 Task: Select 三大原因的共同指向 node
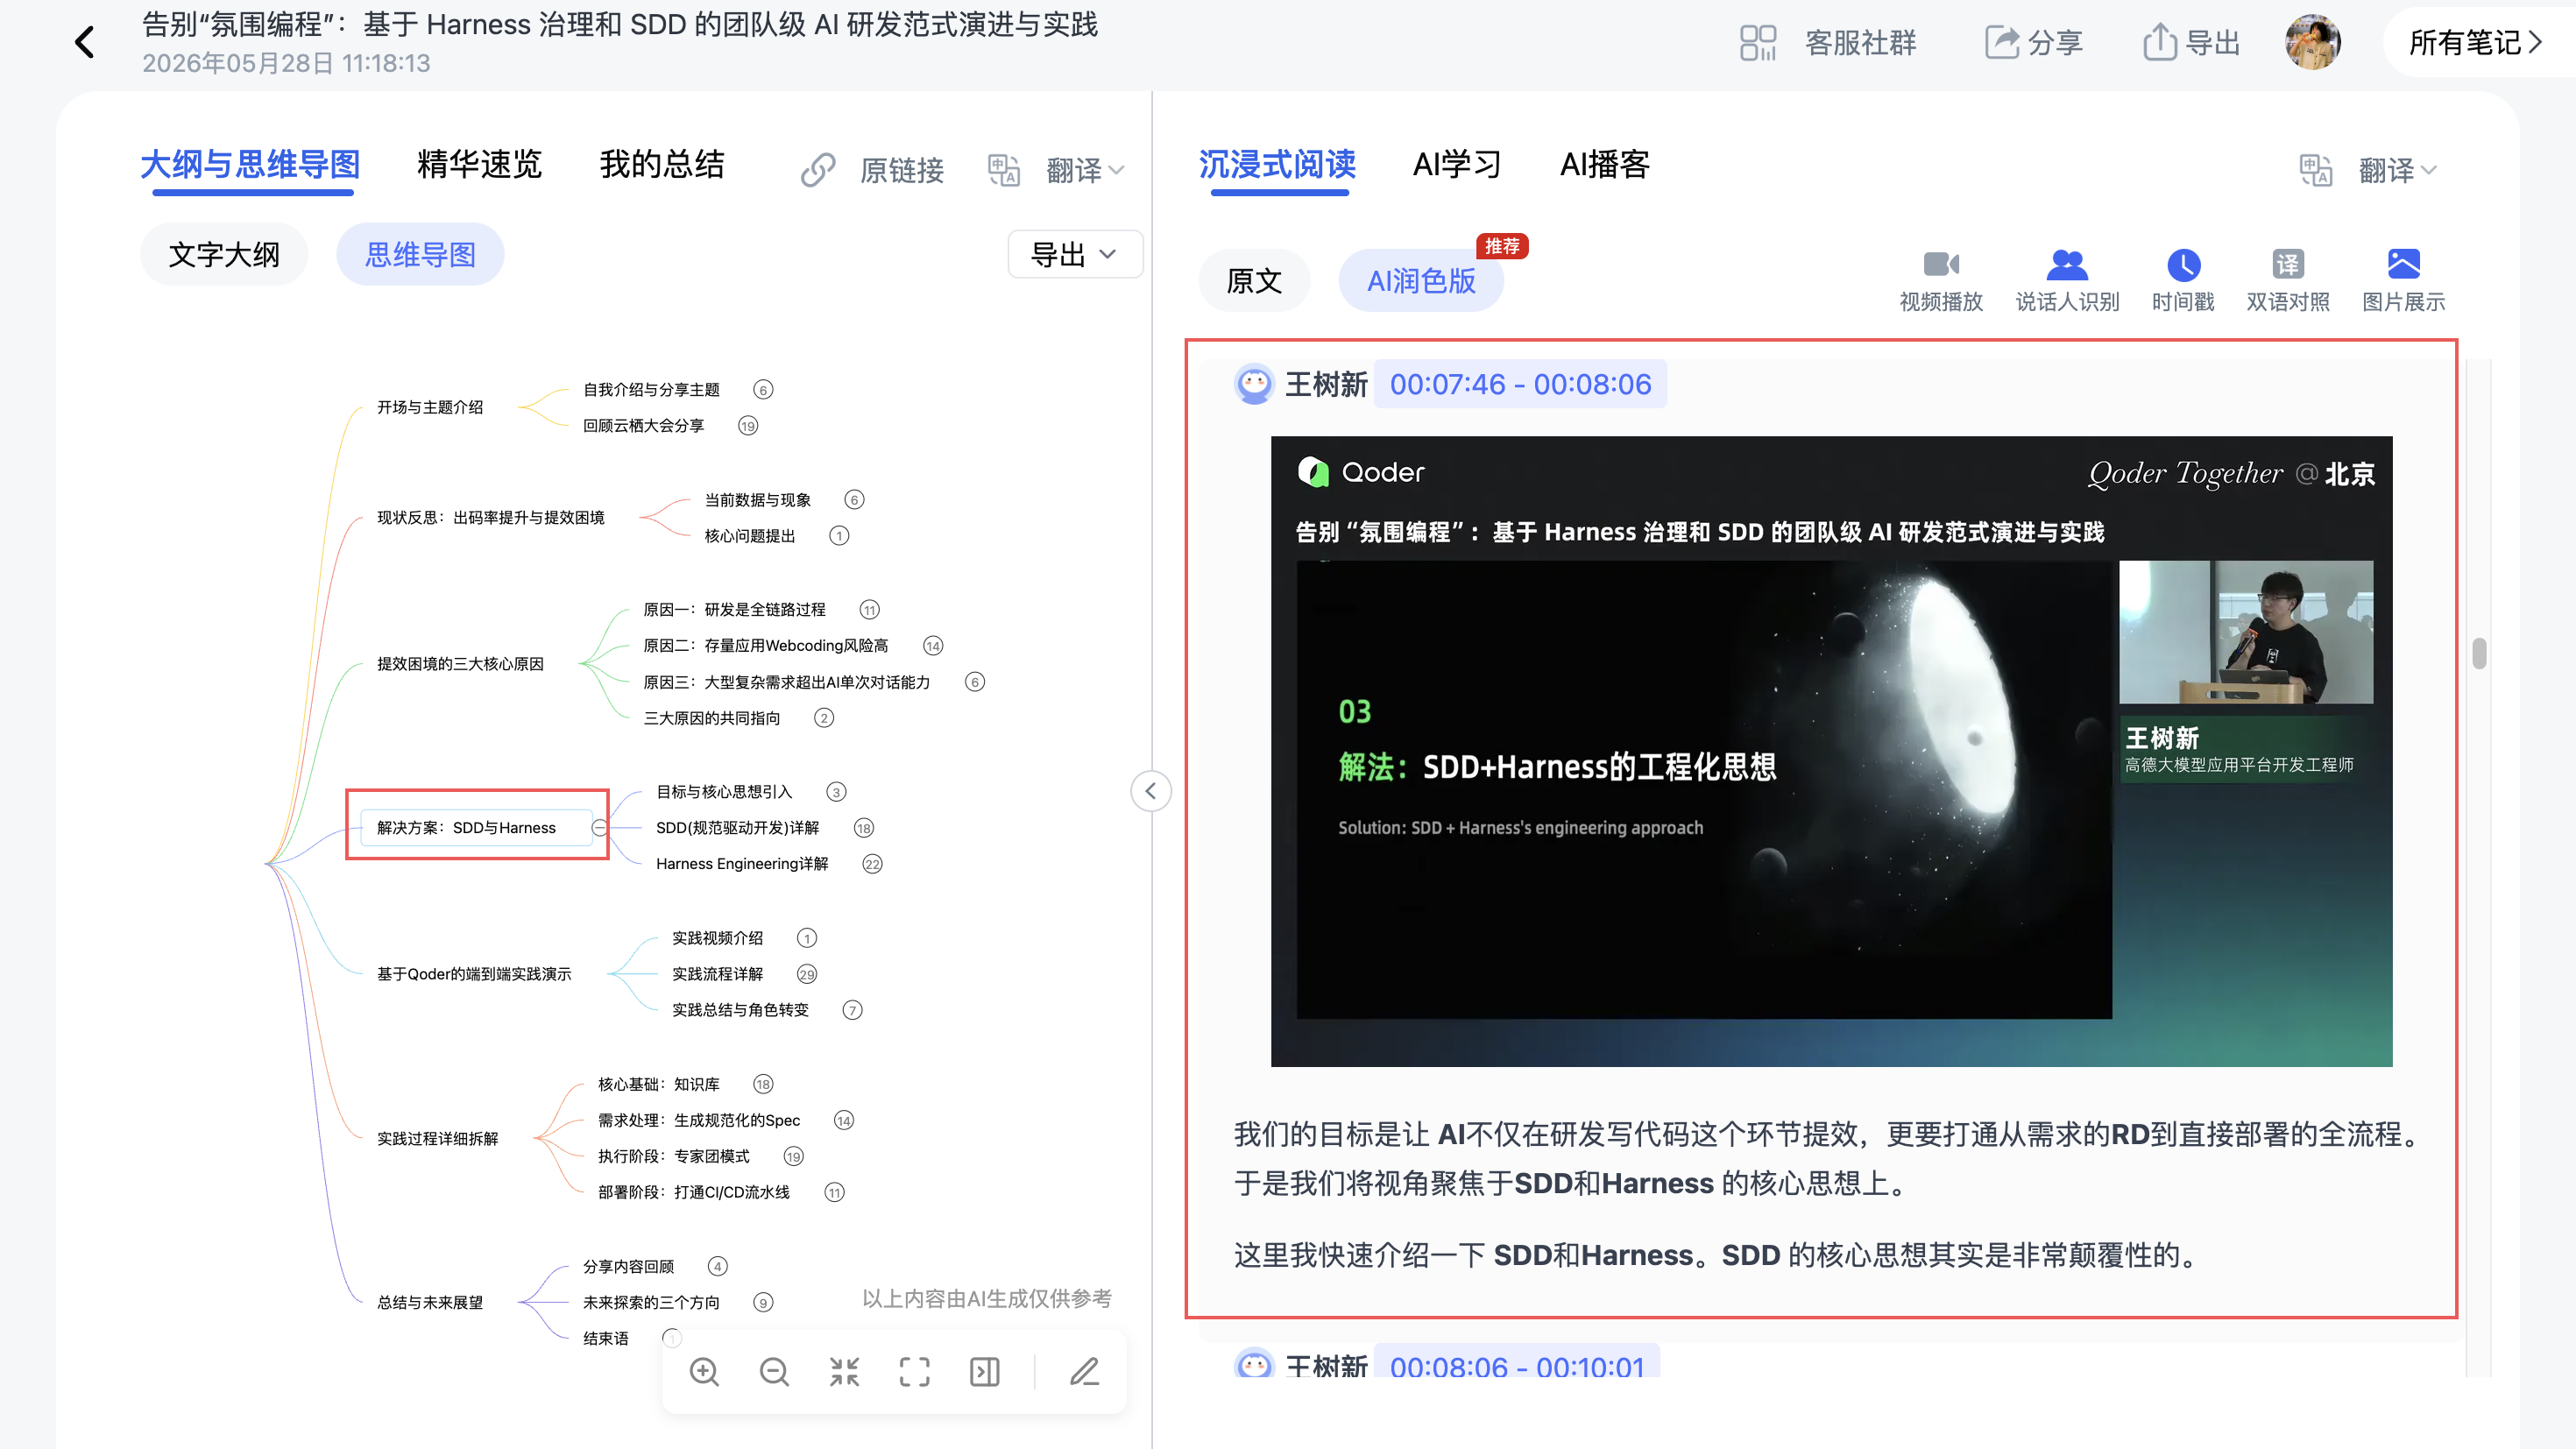tap(712, 718)
